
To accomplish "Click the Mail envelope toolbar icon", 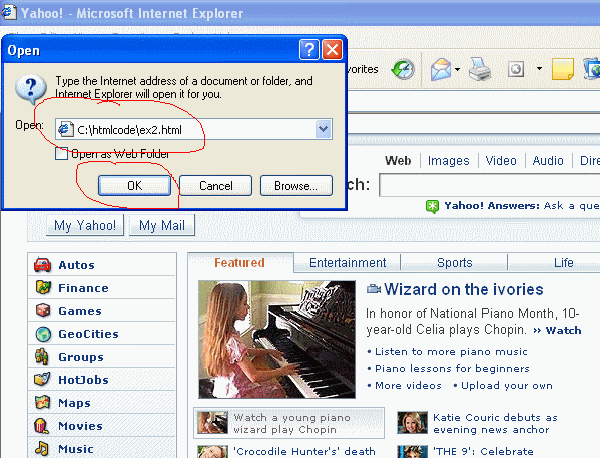I will click(x=440, y=69).
